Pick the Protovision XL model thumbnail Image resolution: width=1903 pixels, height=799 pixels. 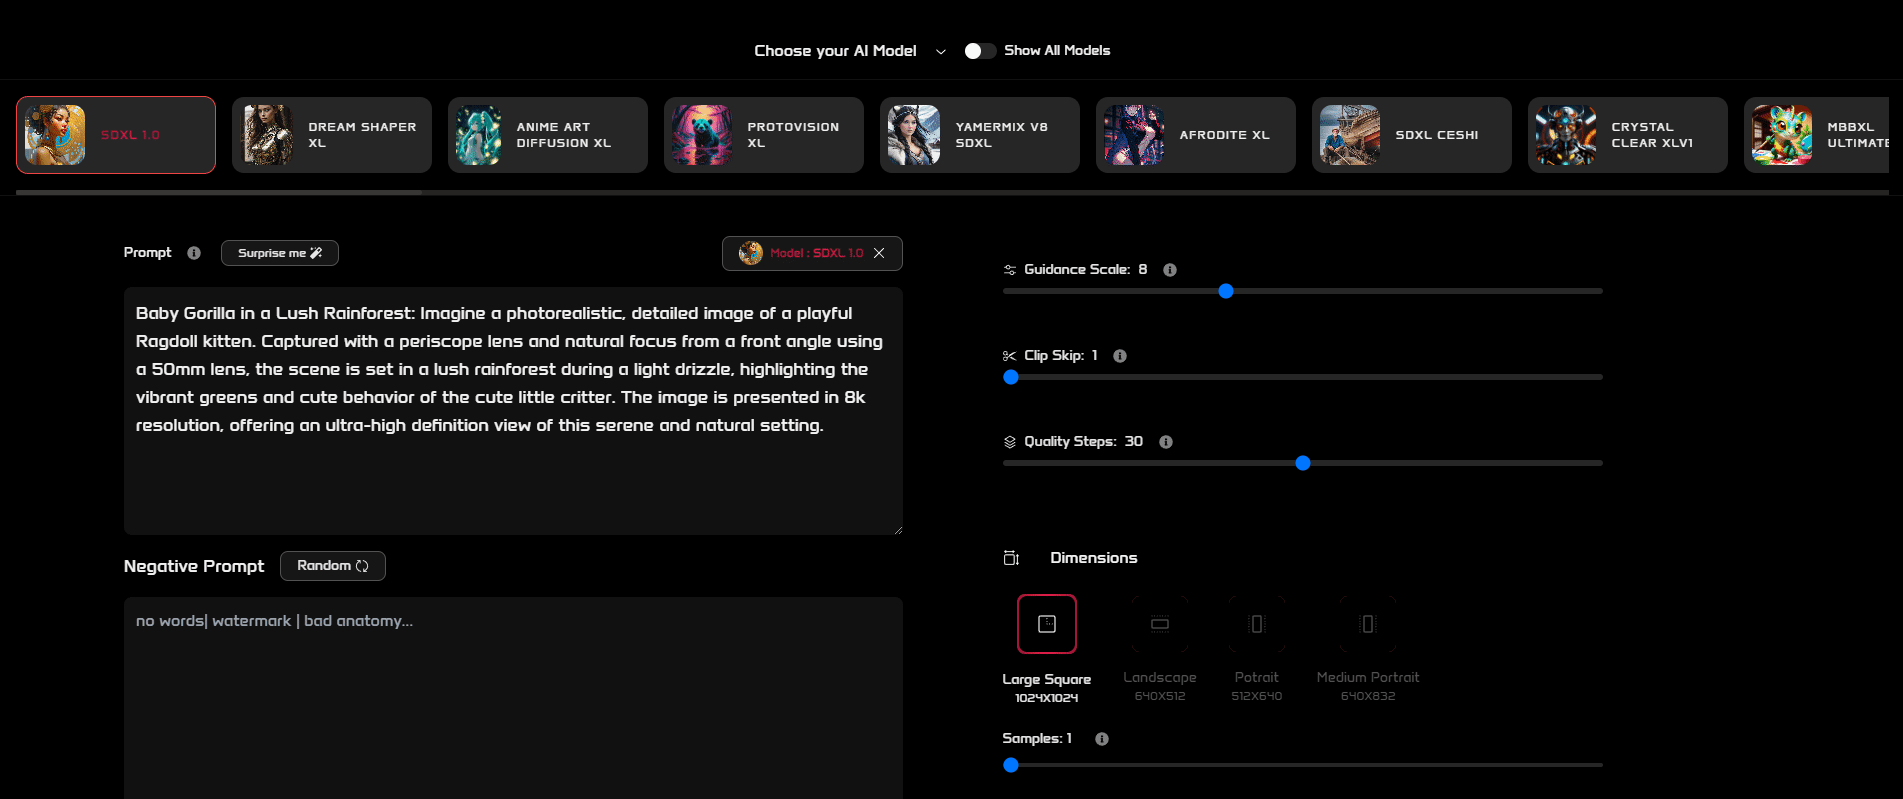pyautogui.click(x=702, y=135)
